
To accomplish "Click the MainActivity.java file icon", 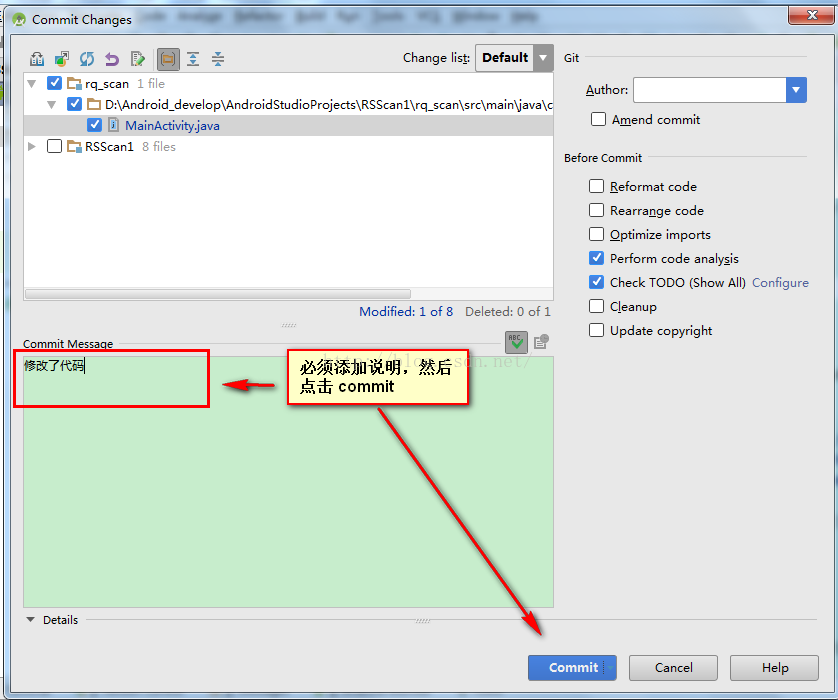I will (113, 125).
